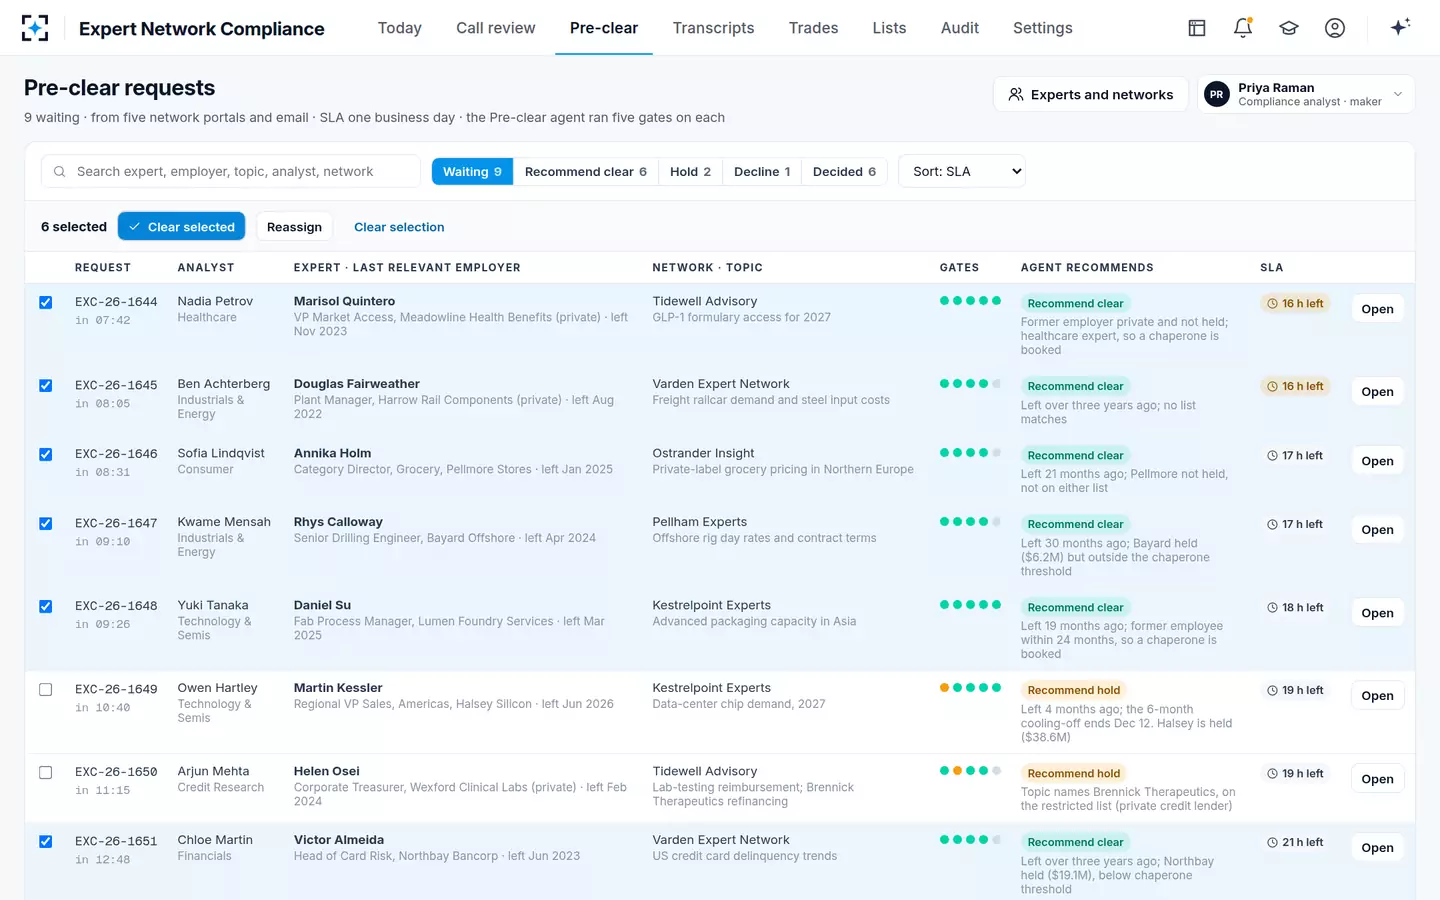The height and width of the screenshot is (900, 1440).
Task: Uncheck the EXC-26-1651 row checkbox
Action: (x=45, y=841)
